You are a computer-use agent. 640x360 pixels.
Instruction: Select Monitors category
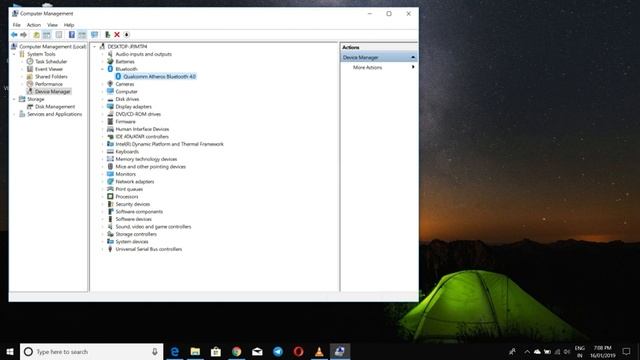125,174
